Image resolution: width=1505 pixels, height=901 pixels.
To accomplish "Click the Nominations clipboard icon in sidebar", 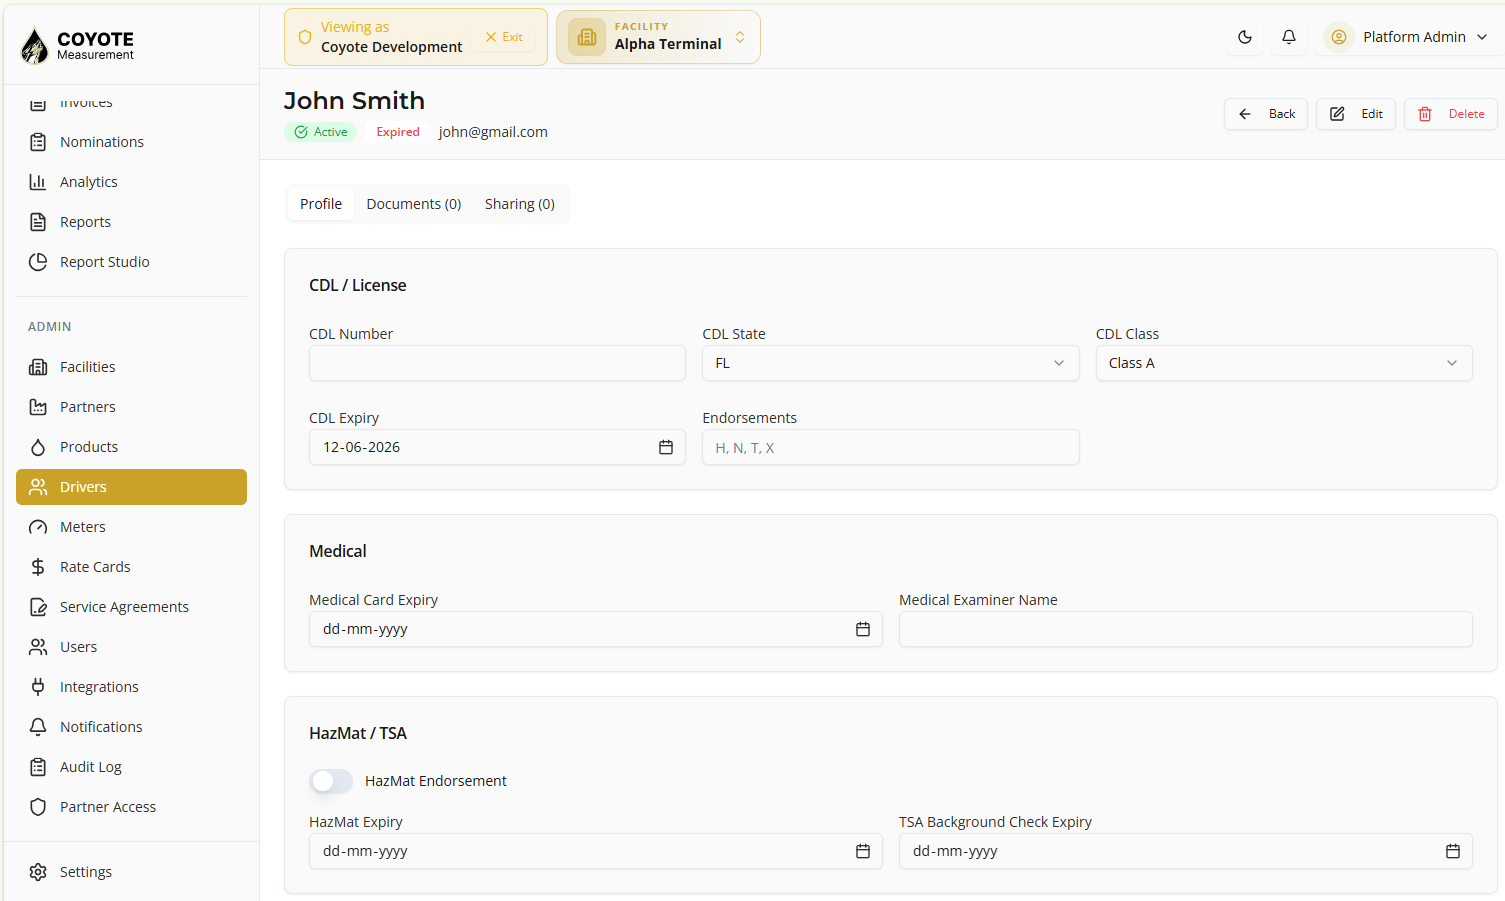I will point(38,142).
